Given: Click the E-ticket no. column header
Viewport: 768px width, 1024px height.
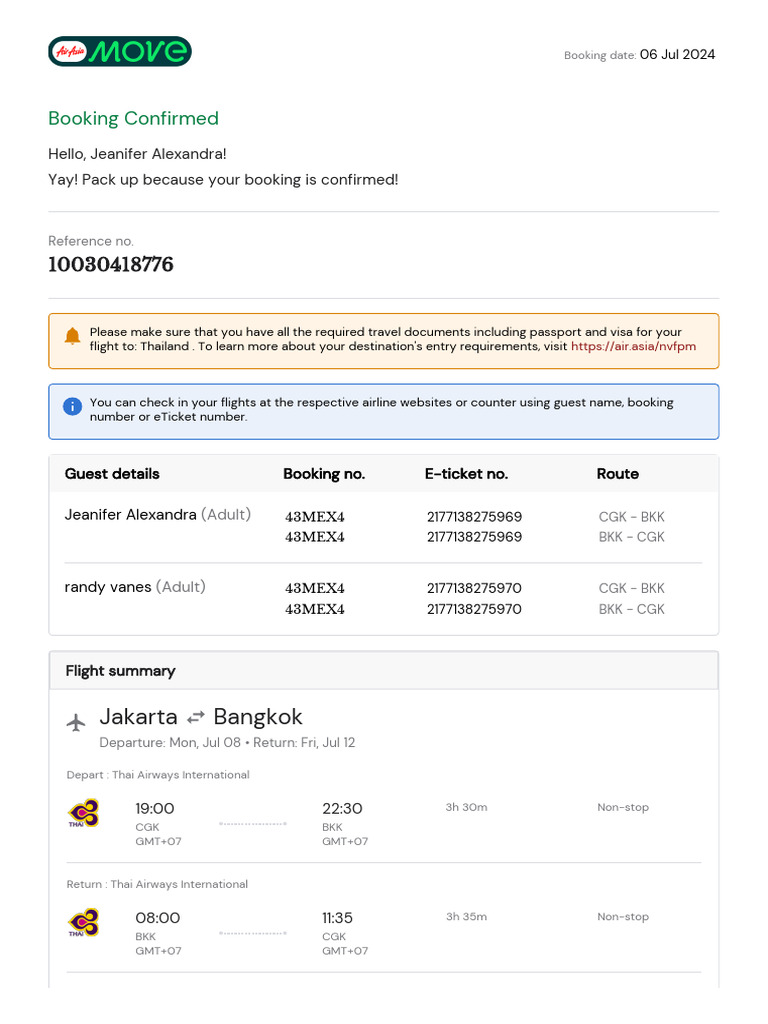Looking at the screenshot, I should click(x=466, y=474).
